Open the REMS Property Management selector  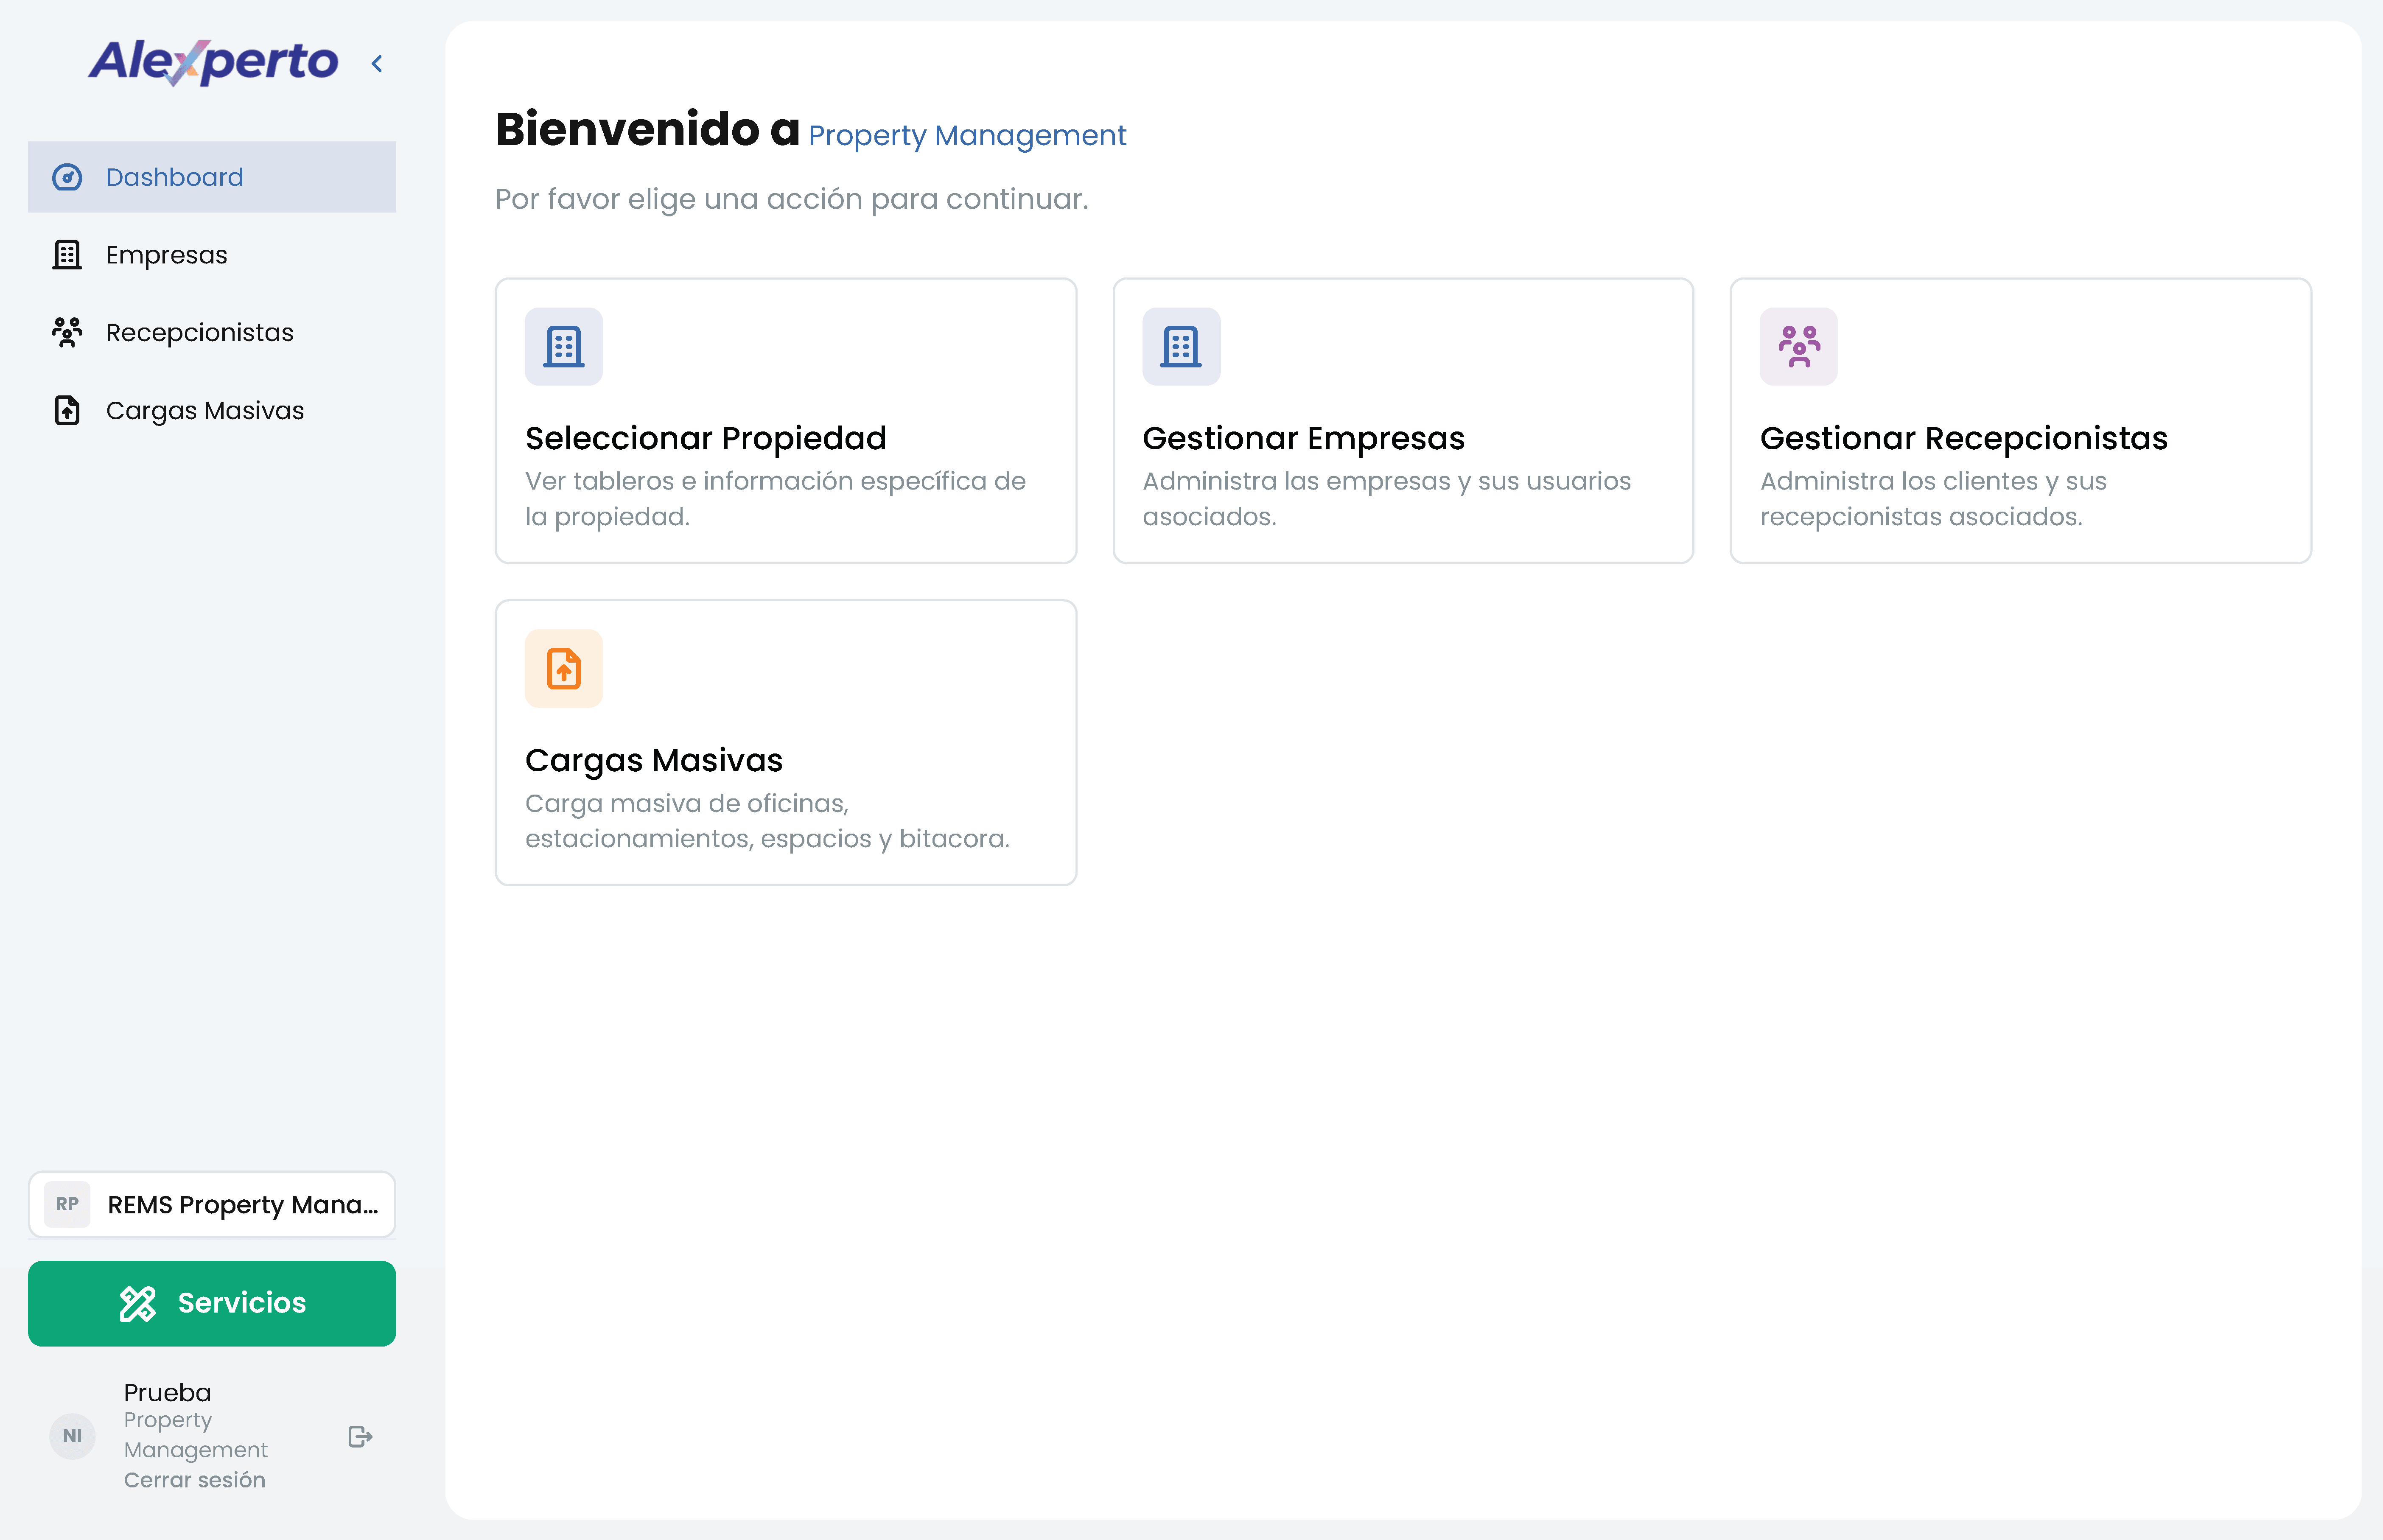[x=212, y=1204]
